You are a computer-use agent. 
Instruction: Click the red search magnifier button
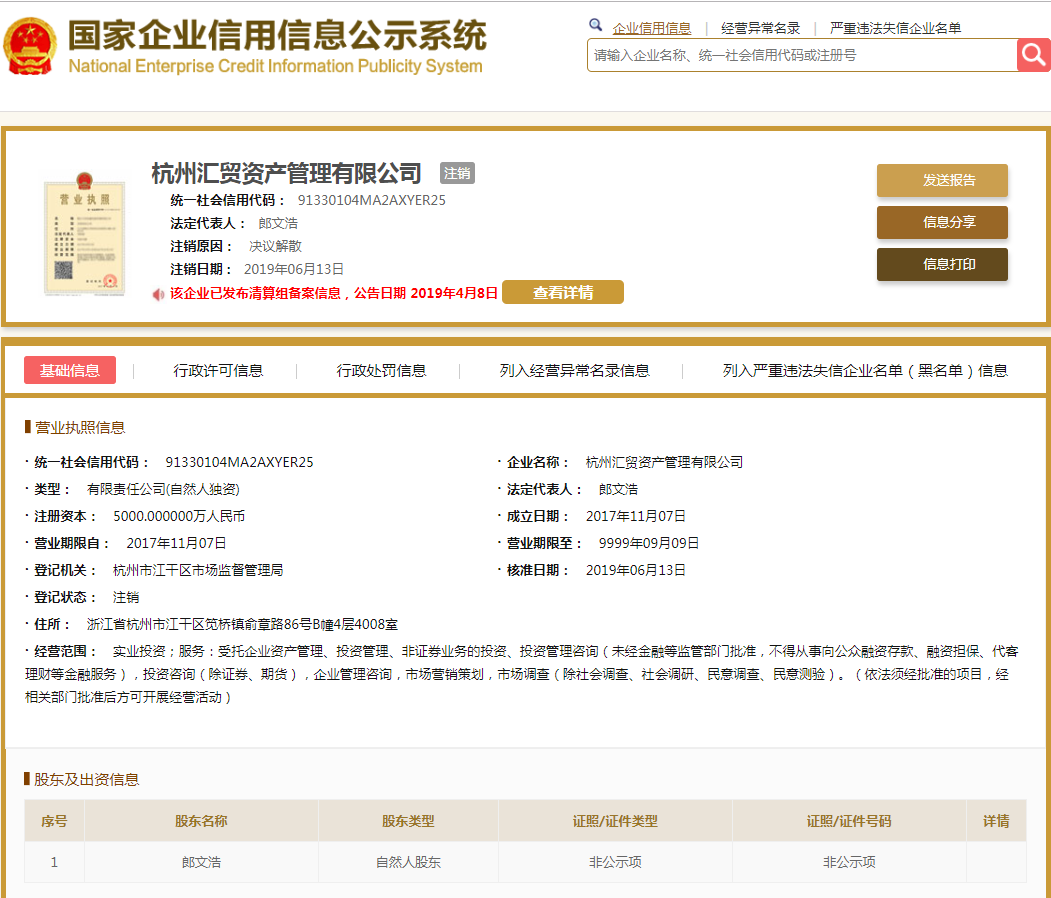pos(1033,55)
